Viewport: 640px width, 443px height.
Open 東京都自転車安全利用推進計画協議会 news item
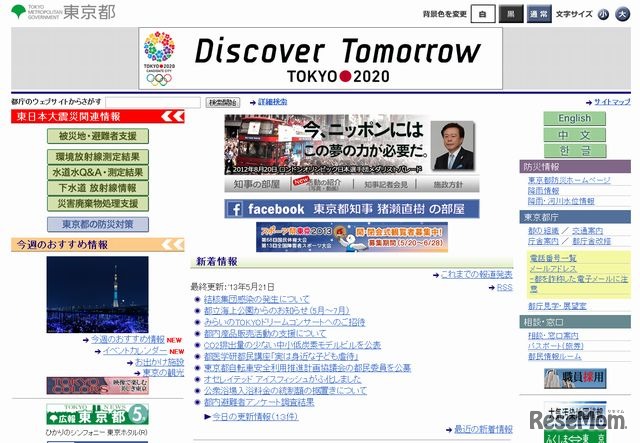tap(307, 368)
